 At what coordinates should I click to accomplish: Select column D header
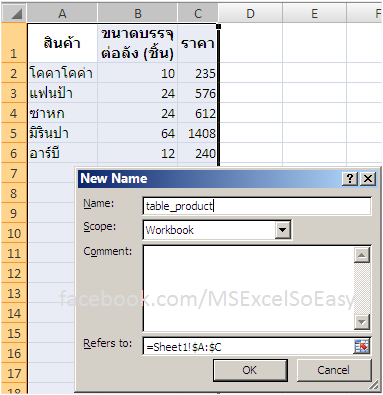[250, 13]
